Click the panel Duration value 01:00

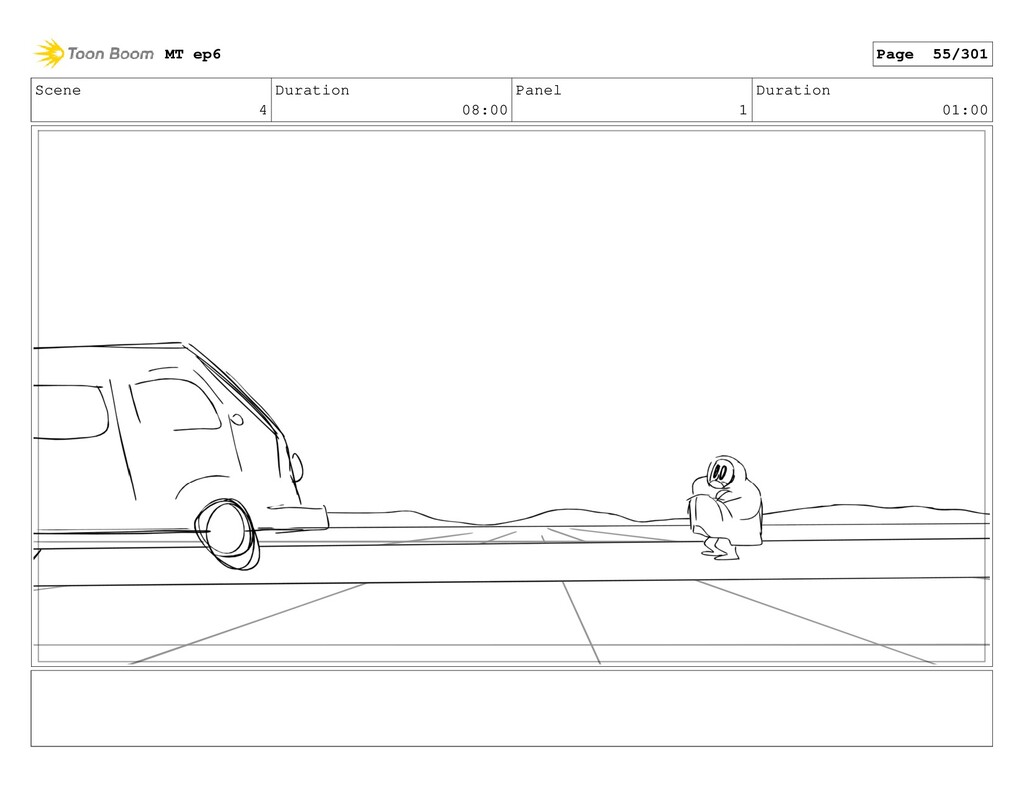[965, 110]
